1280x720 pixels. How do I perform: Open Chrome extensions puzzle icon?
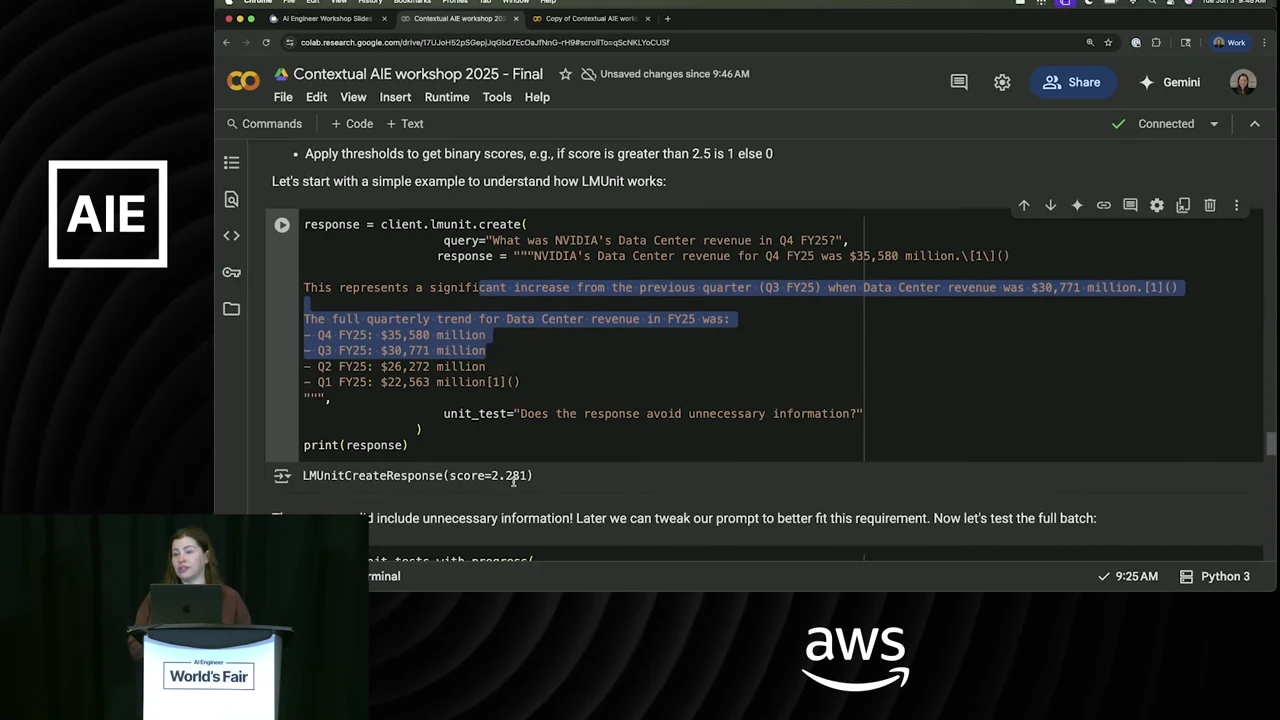point(1157,42)
